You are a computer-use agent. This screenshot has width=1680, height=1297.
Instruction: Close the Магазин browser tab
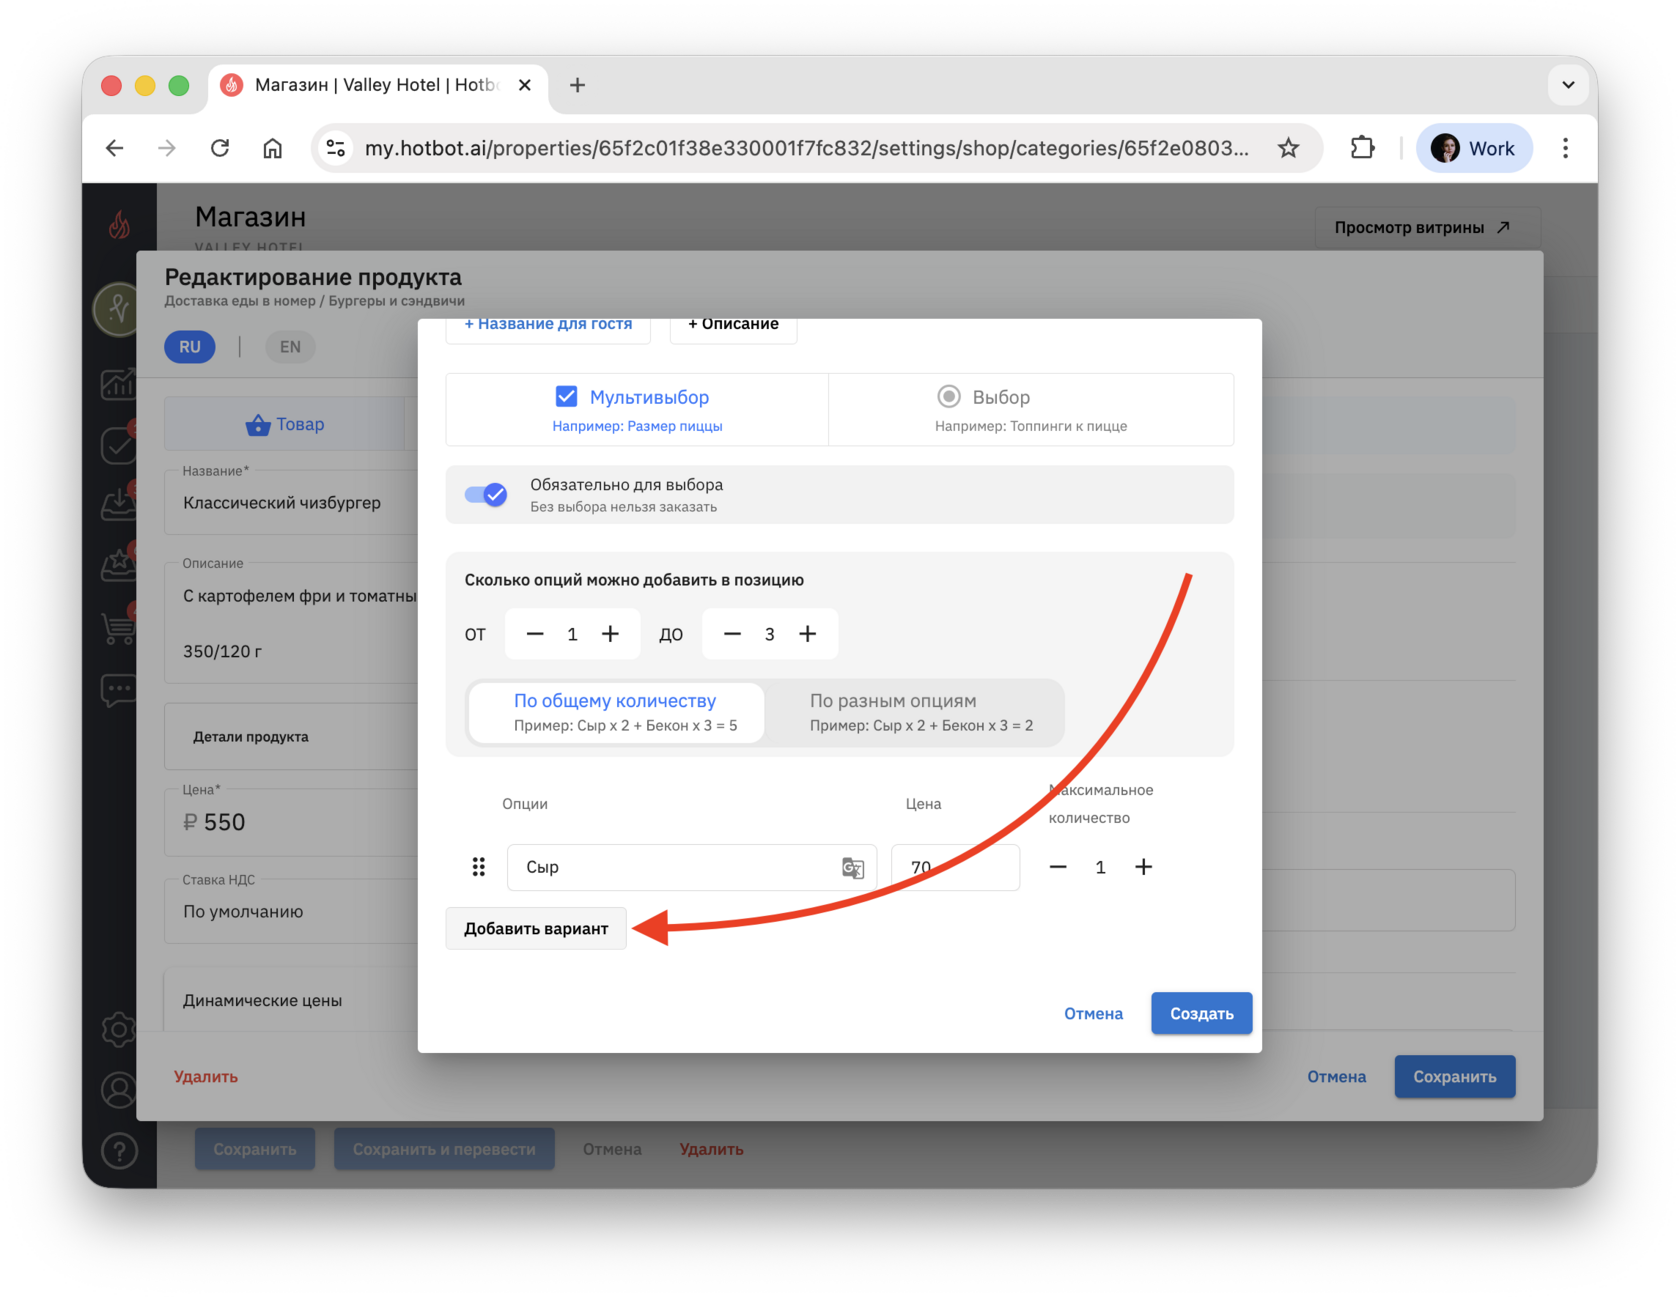coord(524,85)
